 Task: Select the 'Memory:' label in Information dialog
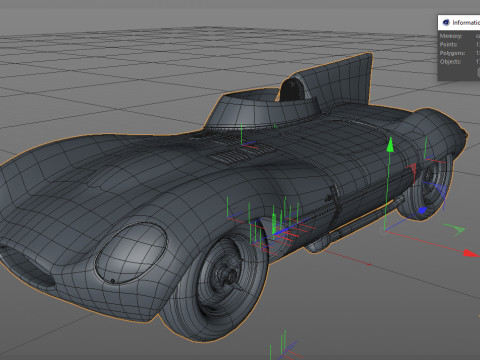(x=451, y=36)
